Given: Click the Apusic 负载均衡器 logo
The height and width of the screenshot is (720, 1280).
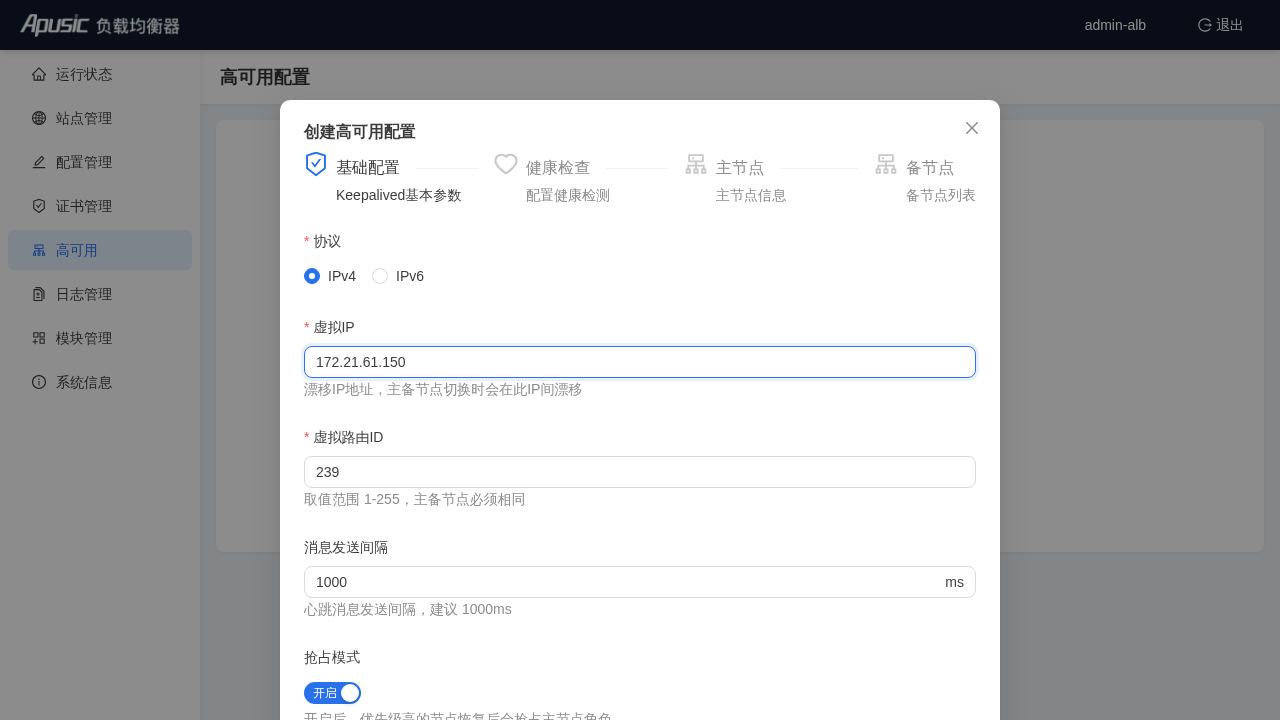Looking at the screenshot, I should [x=100, y=25].
